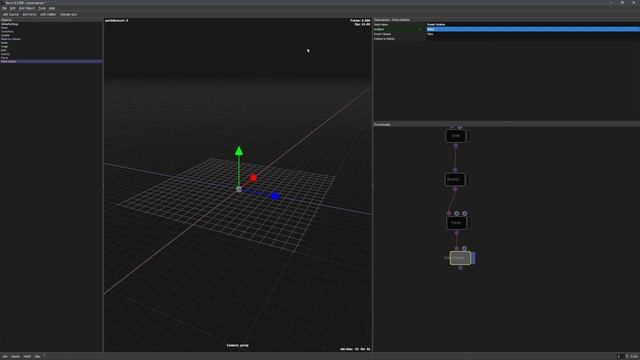Grab the red X-axis gizmo handle

[253, 178]
